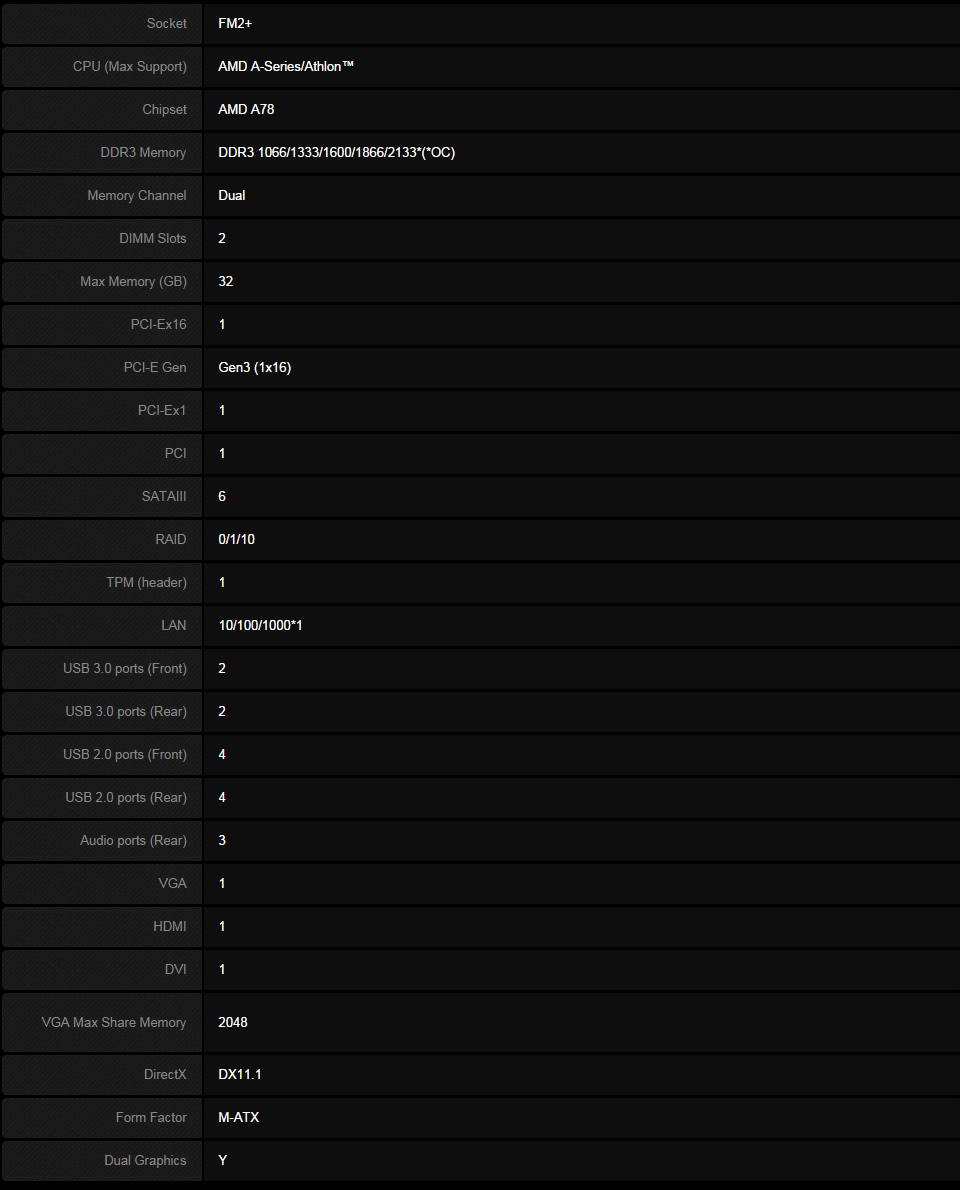The height and width of the screenshot is (1190, 960).
Task: Click the AMD A78 chipset value
Action: (246, 110)
